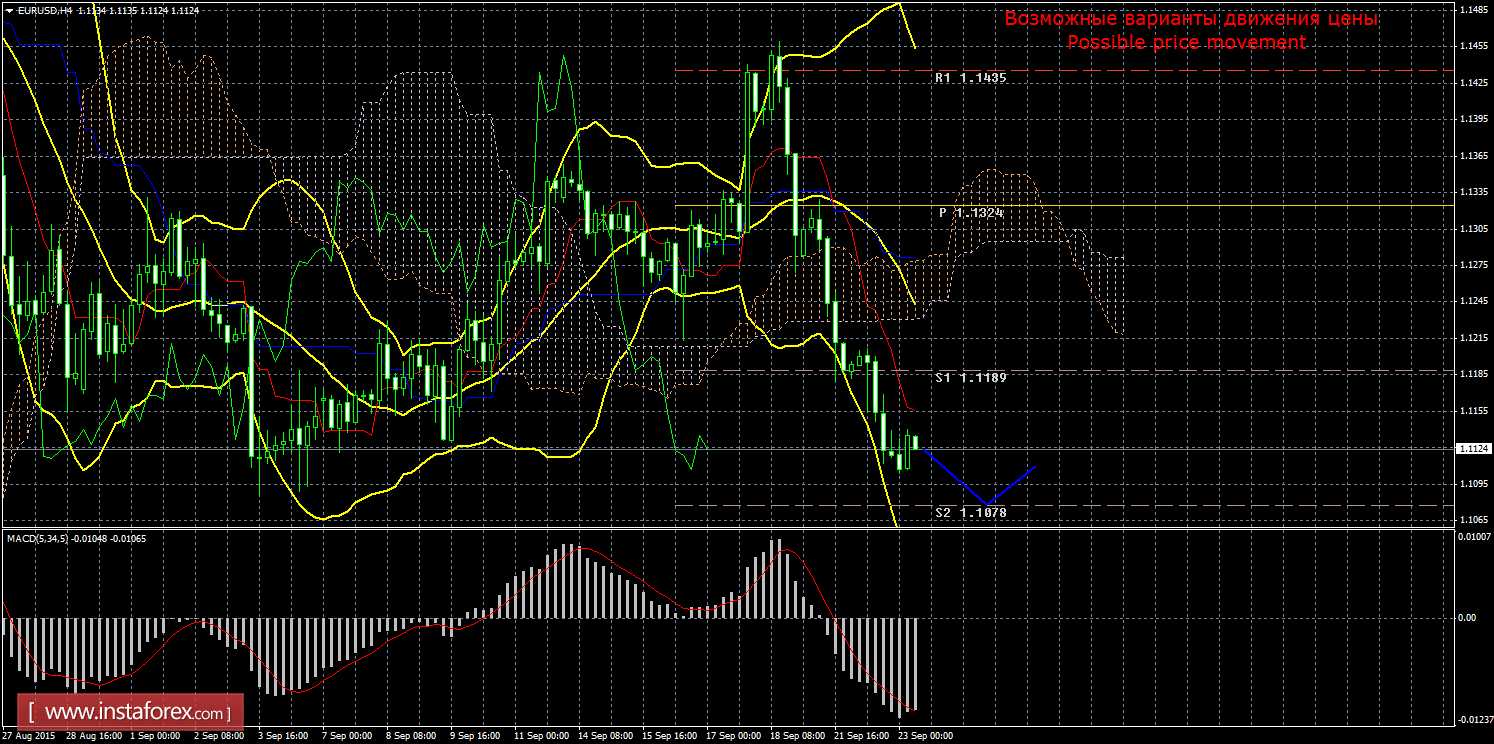Click the red 'Possible price movement' text

[x=1186, y=42]
